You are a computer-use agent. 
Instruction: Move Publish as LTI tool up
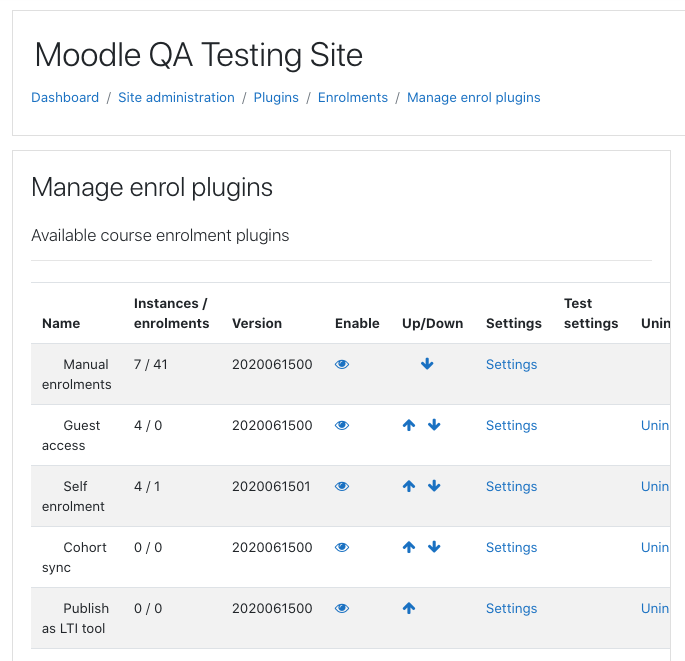[x=409, y=608]
